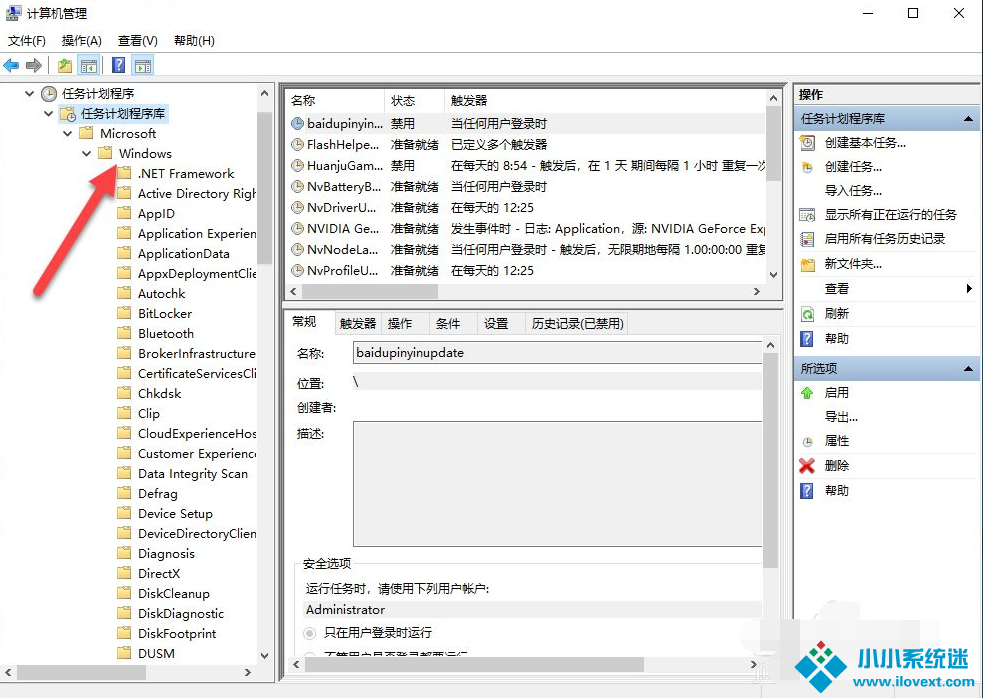Click the 创建任务 clock icon
983x698 pixels.
(807, 167)
